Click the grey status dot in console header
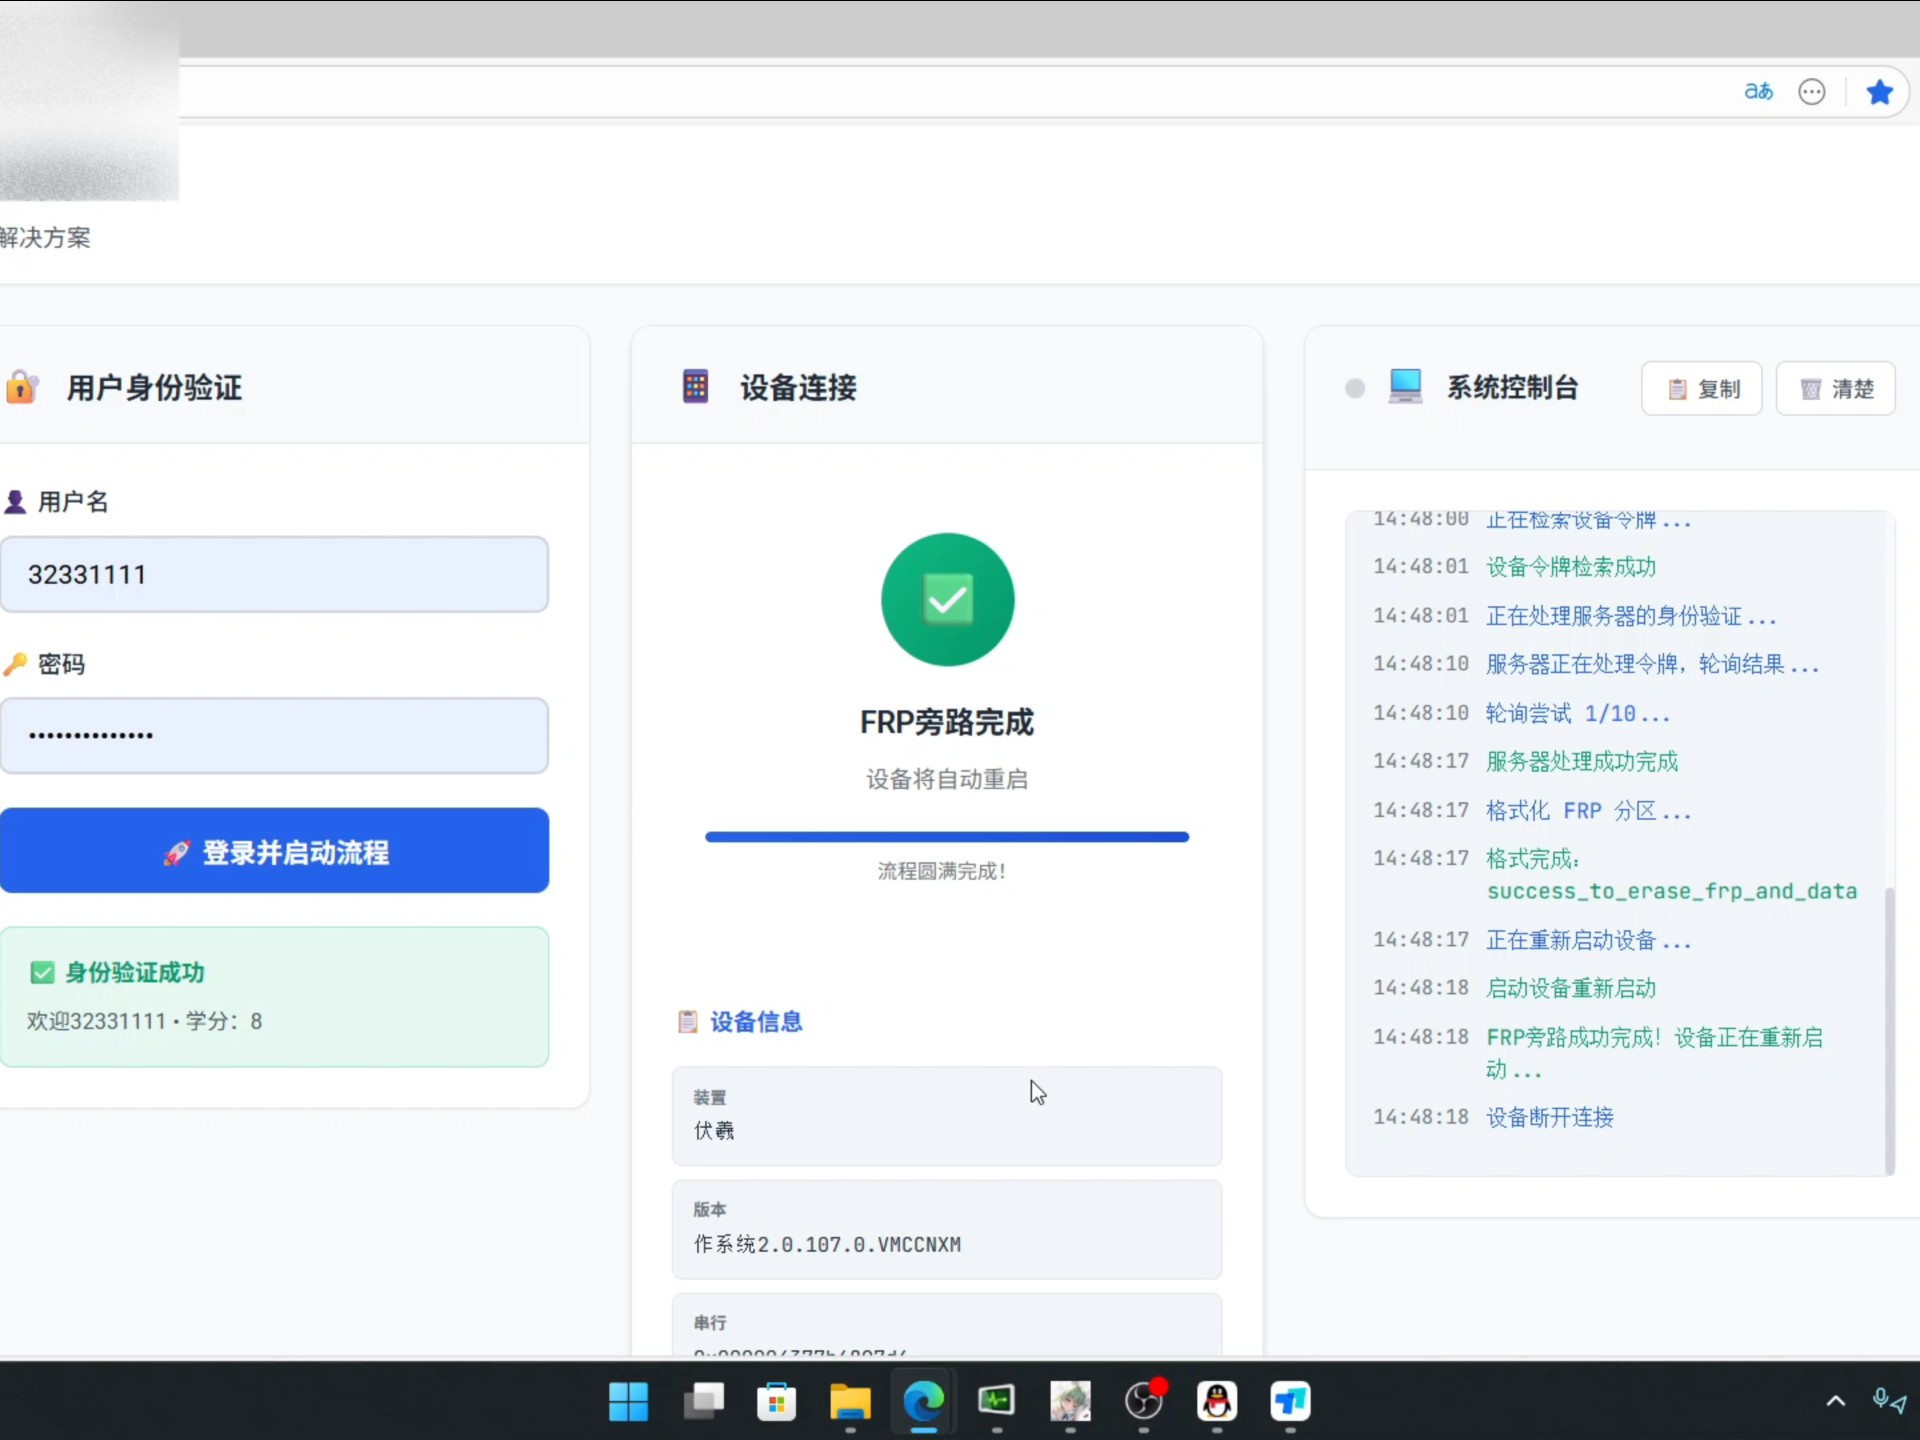The width and height of the screenshot is (1920, 1440). point(1355,388)
